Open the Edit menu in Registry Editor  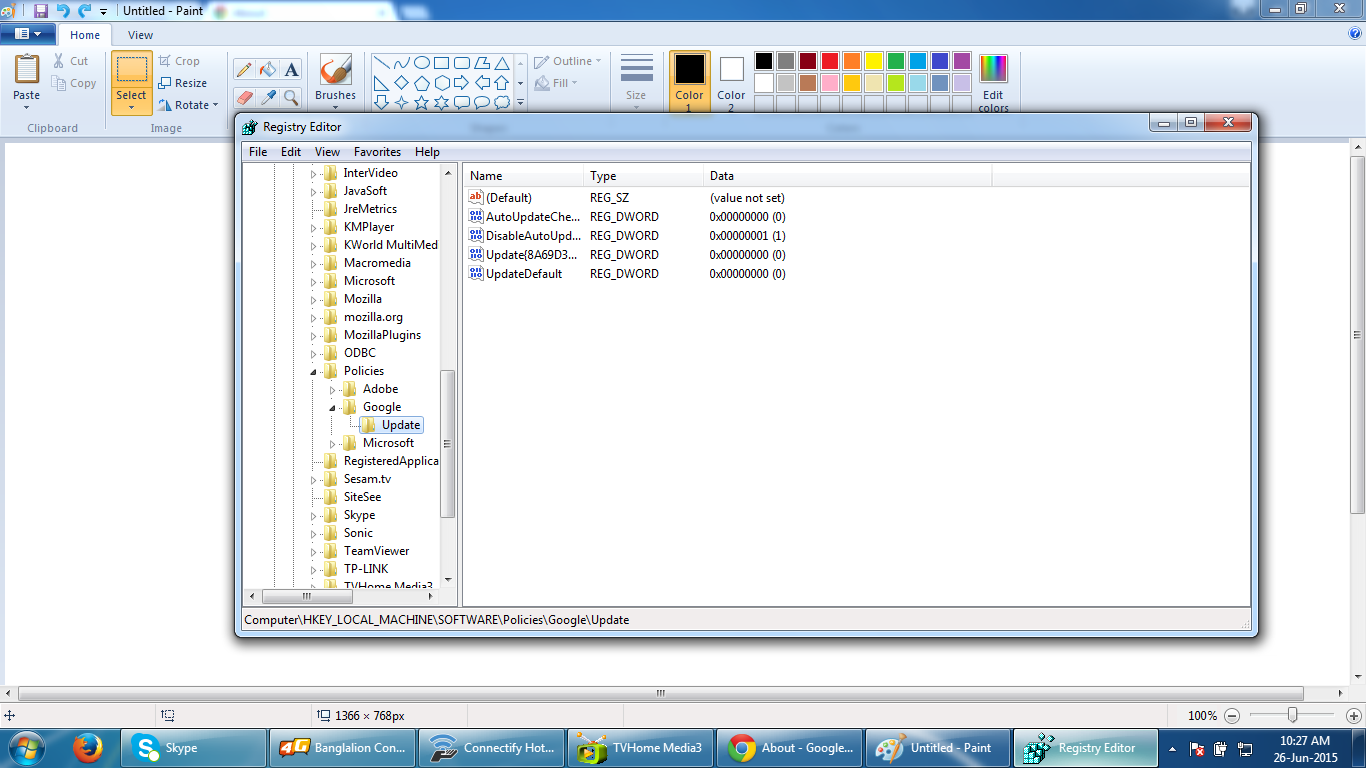291,152
